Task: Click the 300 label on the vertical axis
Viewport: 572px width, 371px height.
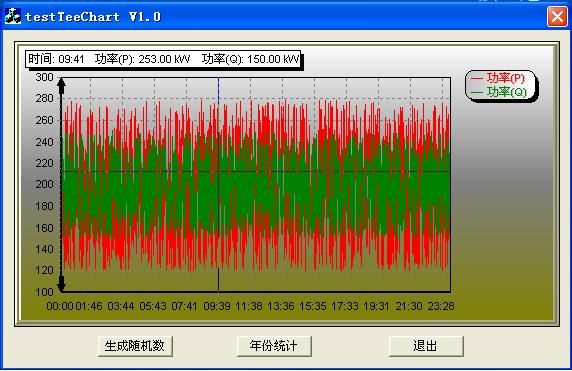Action: pyautogui.click(x=45, y=77)
